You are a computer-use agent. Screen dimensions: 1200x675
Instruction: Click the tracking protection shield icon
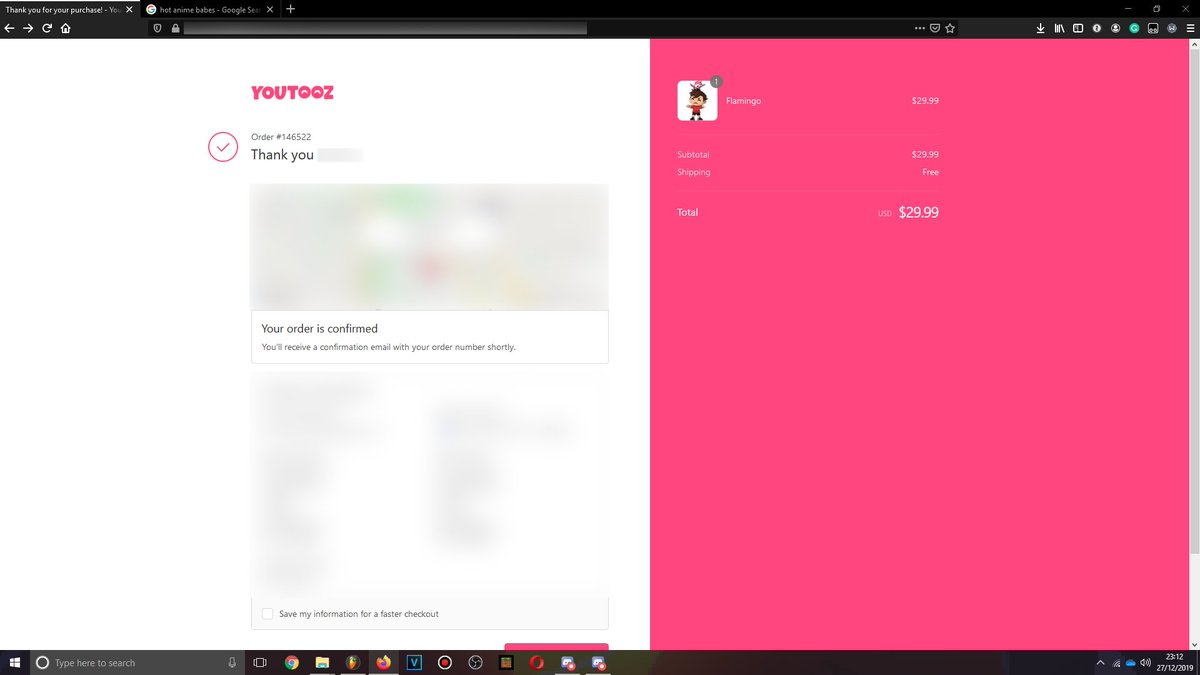tap(157, 28)
